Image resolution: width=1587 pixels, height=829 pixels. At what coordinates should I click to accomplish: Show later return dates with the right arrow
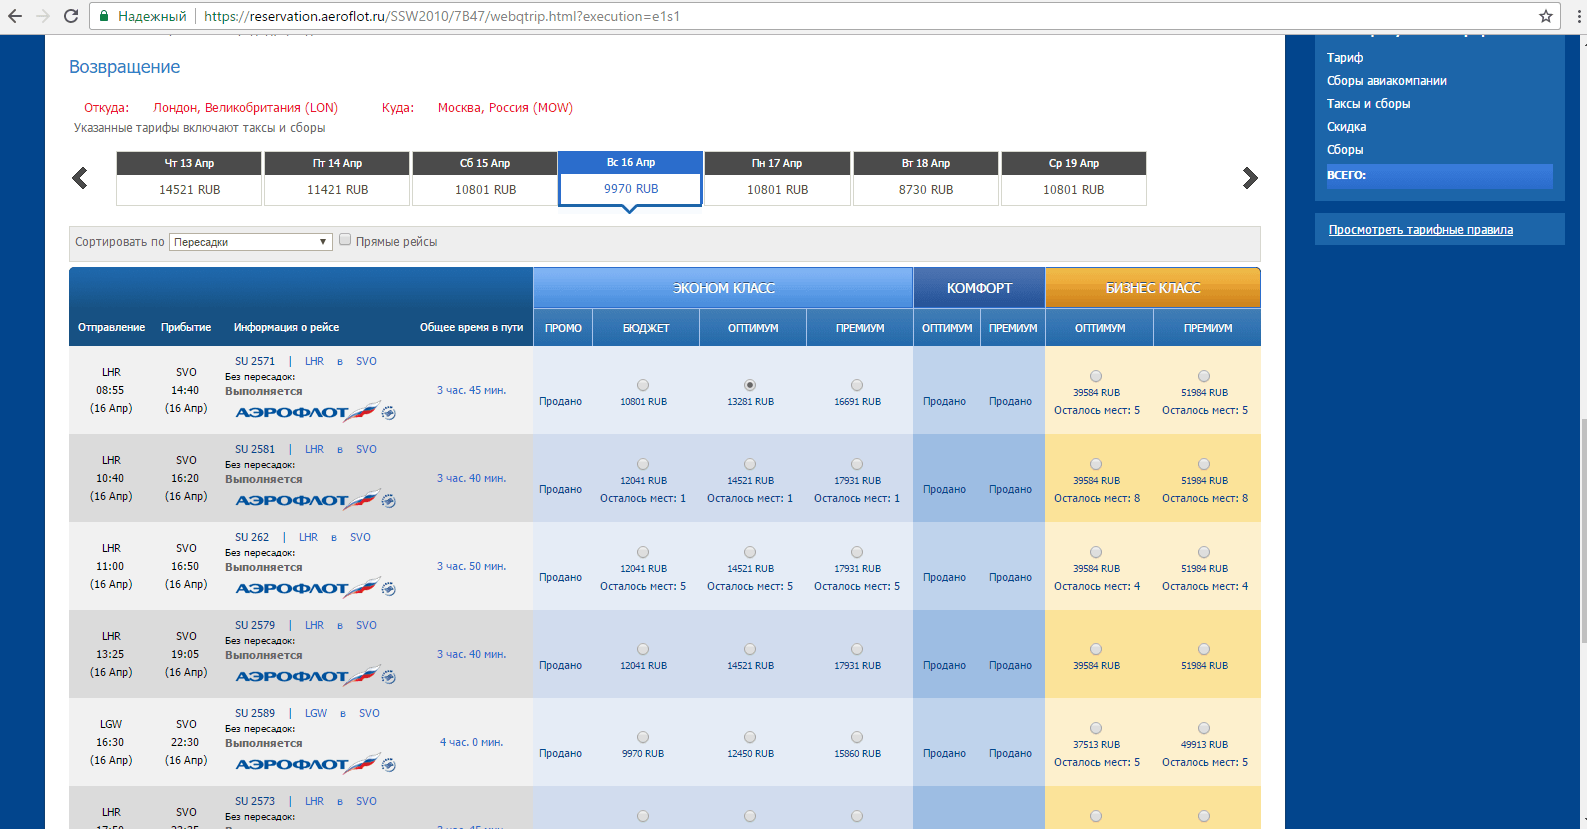[x=1250, y=178]
